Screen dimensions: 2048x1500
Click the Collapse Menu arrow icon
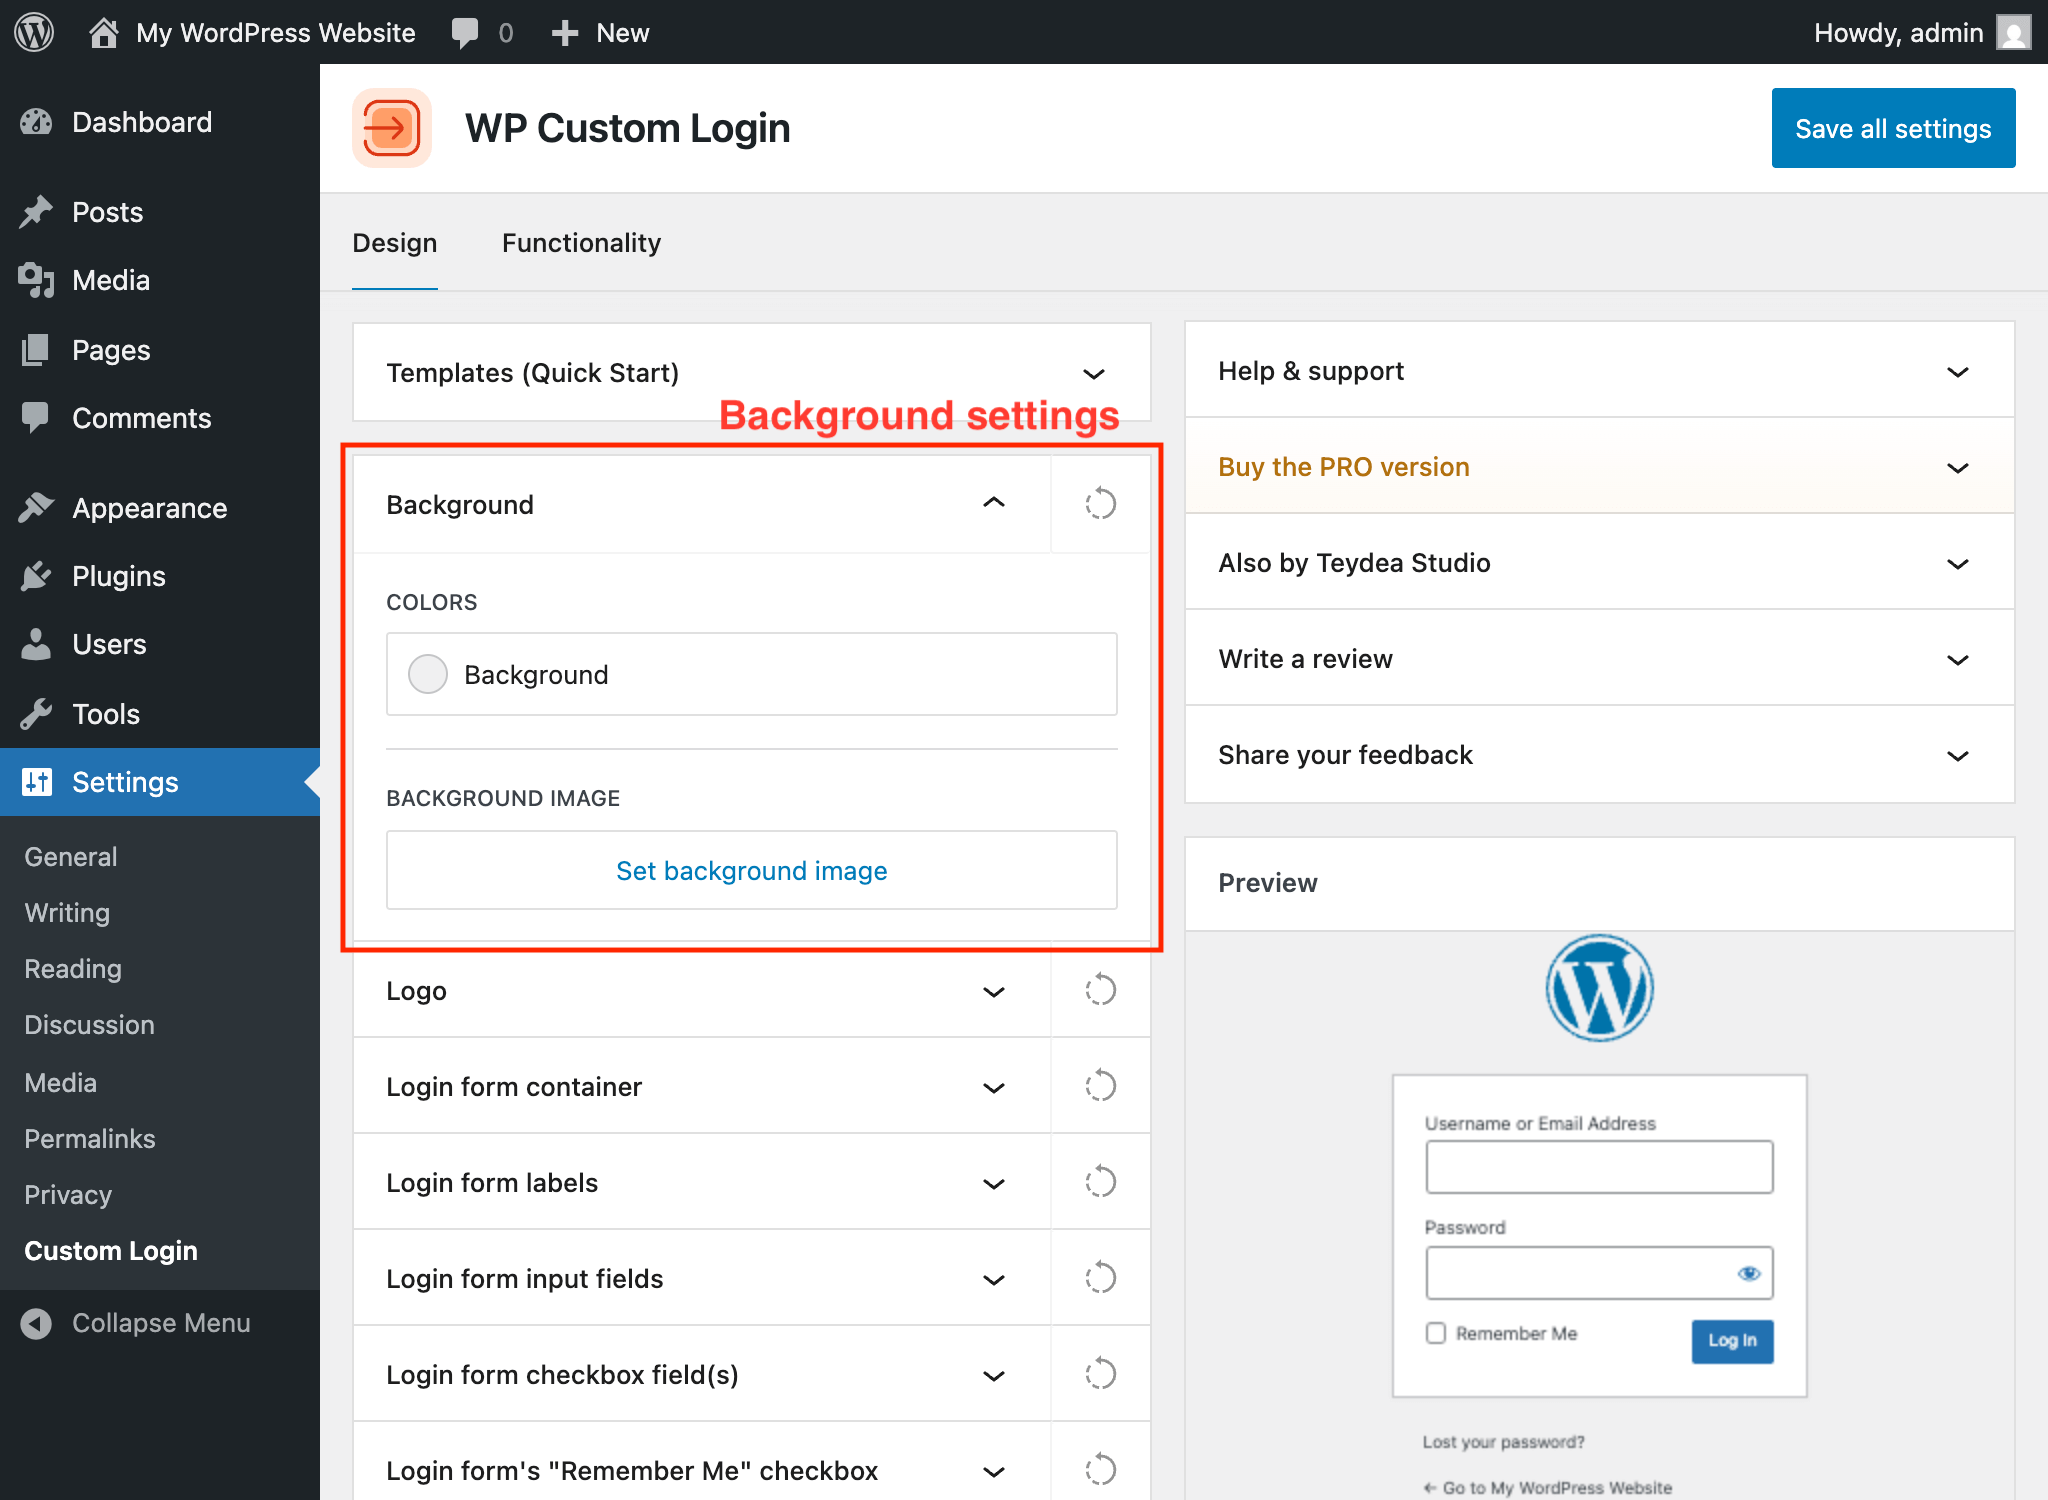coord(36,1323)
